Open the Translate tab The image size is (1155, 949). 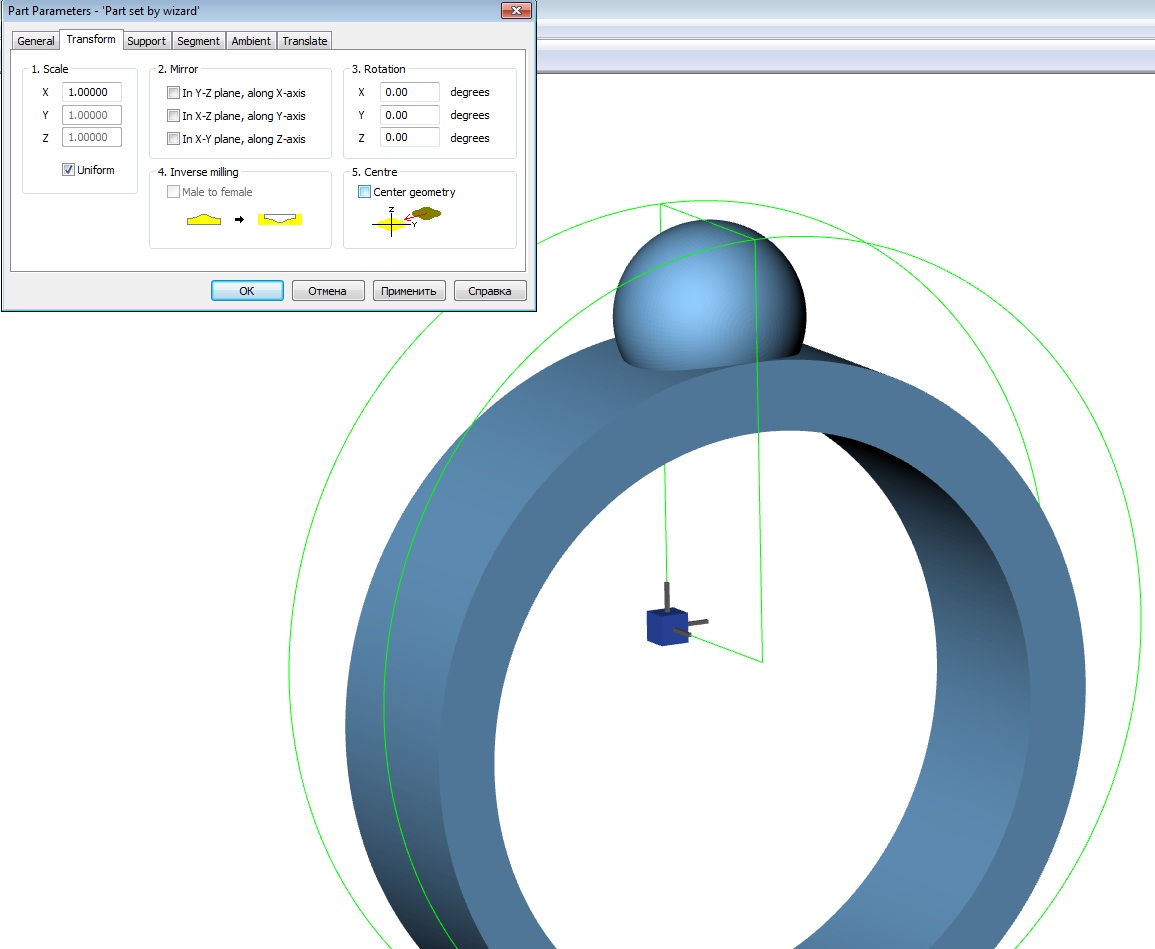304,41
